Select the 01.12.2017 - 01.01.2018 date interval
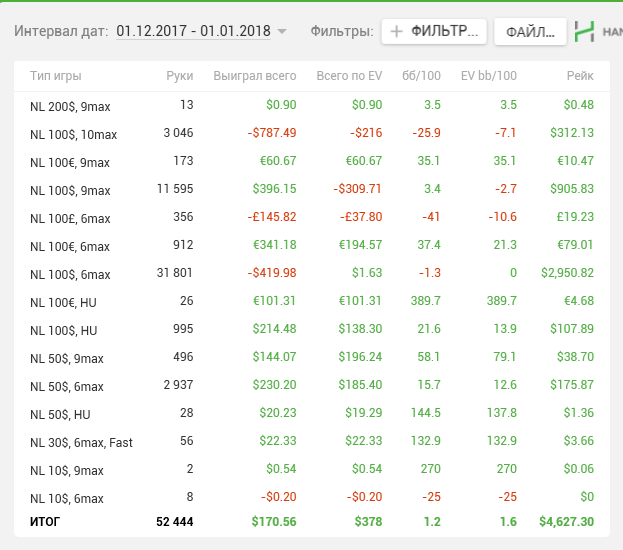Screen dimensions: 623x550 pyautogui.click(x=193, y=31)
